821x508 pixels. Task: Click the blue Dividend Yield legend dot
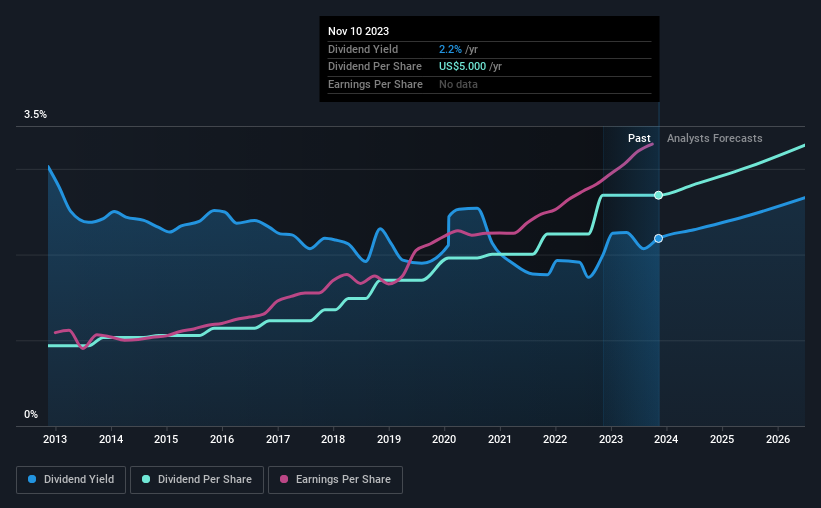(x=32, y=479)
